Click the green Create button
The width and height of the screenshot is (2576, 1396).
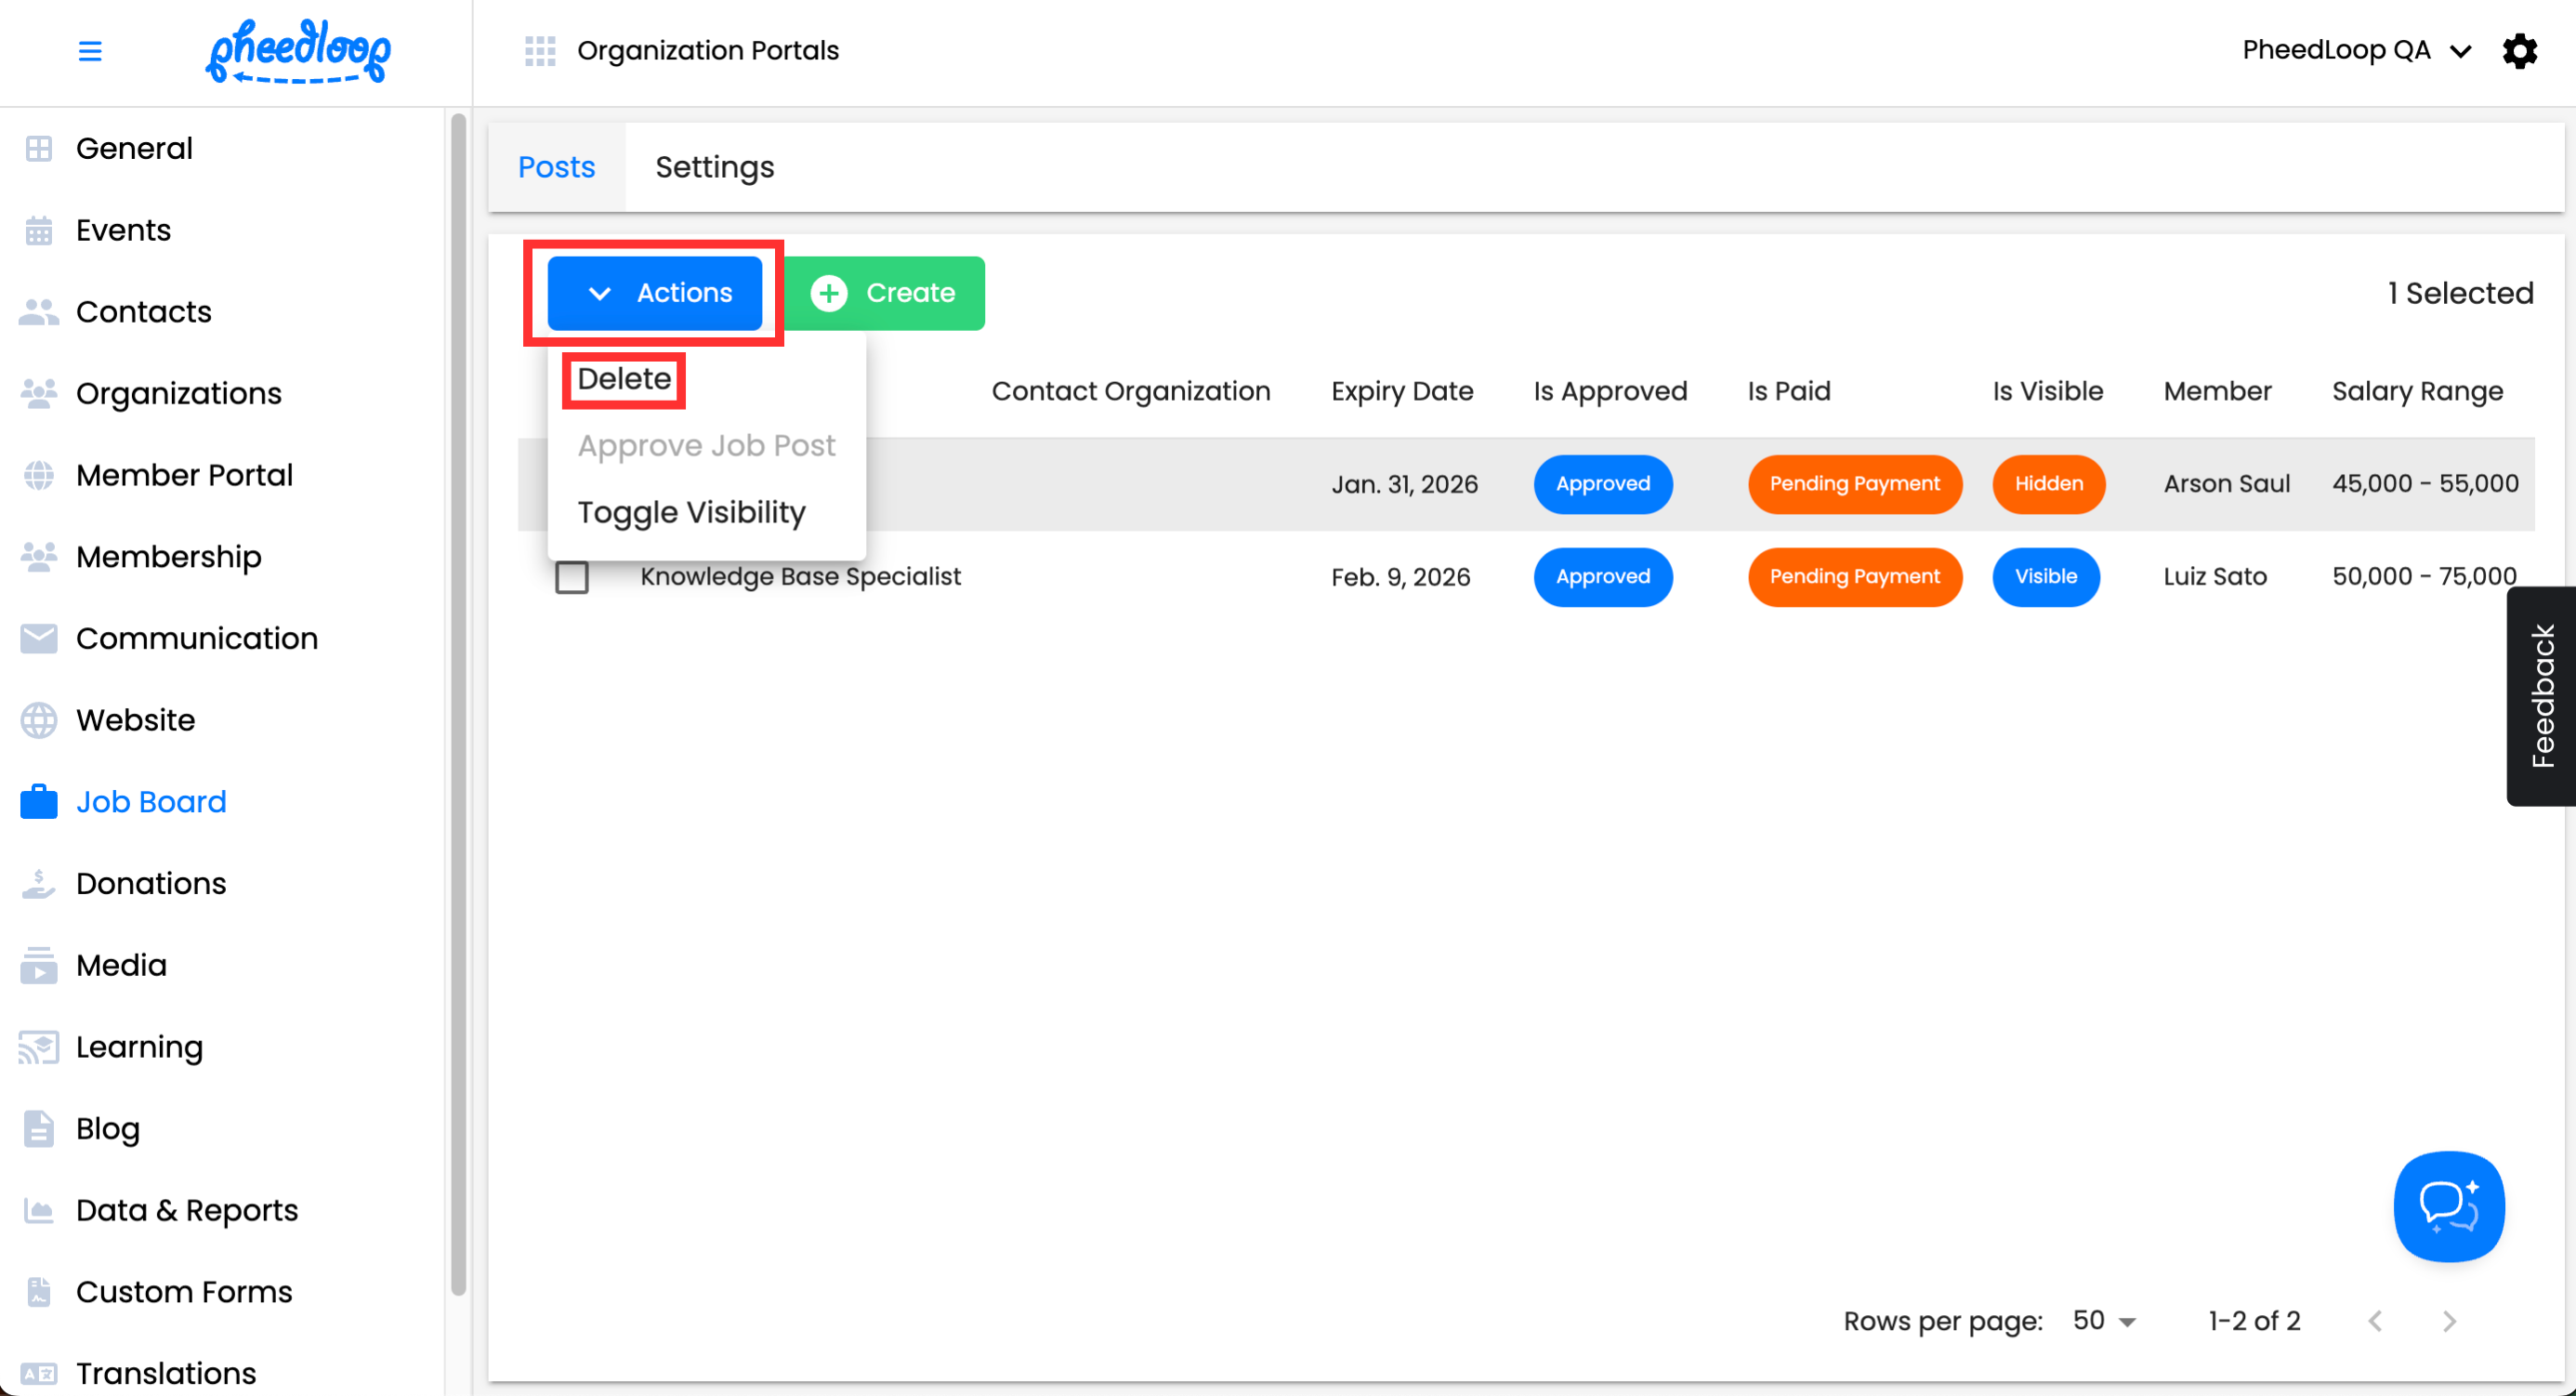click(884, 293)
